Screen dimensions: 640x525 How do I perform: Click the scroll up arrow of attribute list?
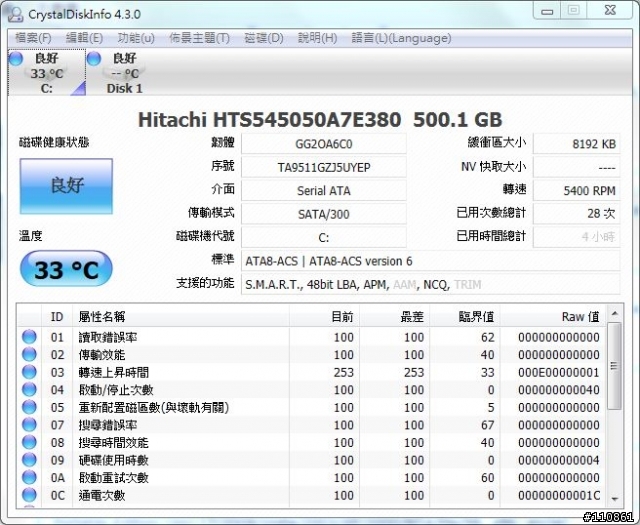coord(614,314)
